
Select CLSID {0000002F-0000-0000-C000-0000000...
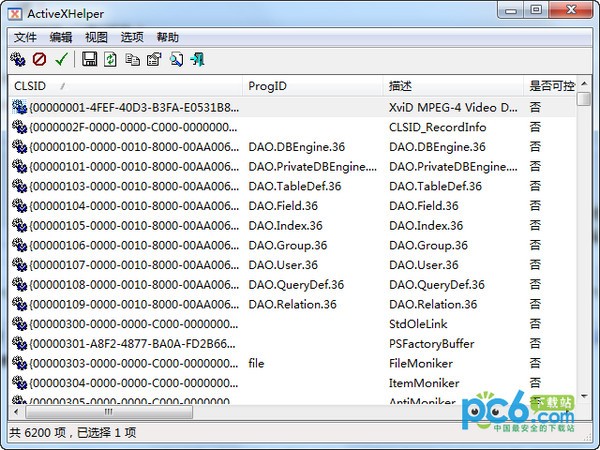point(133,127)
